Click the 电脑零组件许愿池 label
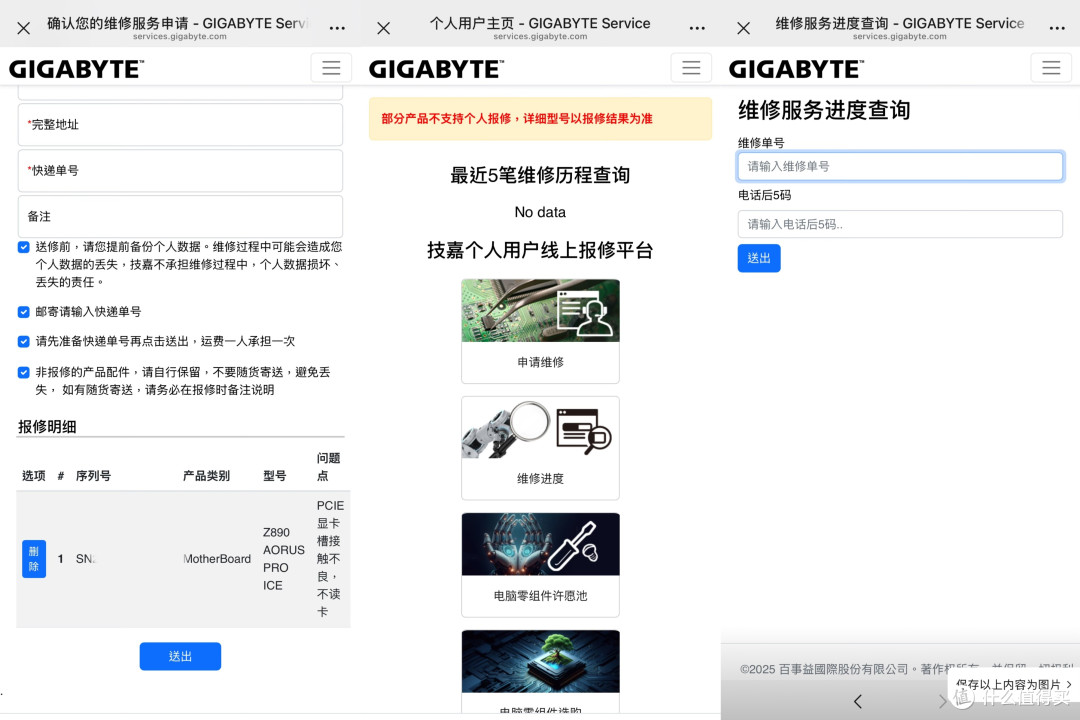Screen dimensions: 1080x720 (x=541, y=596)
